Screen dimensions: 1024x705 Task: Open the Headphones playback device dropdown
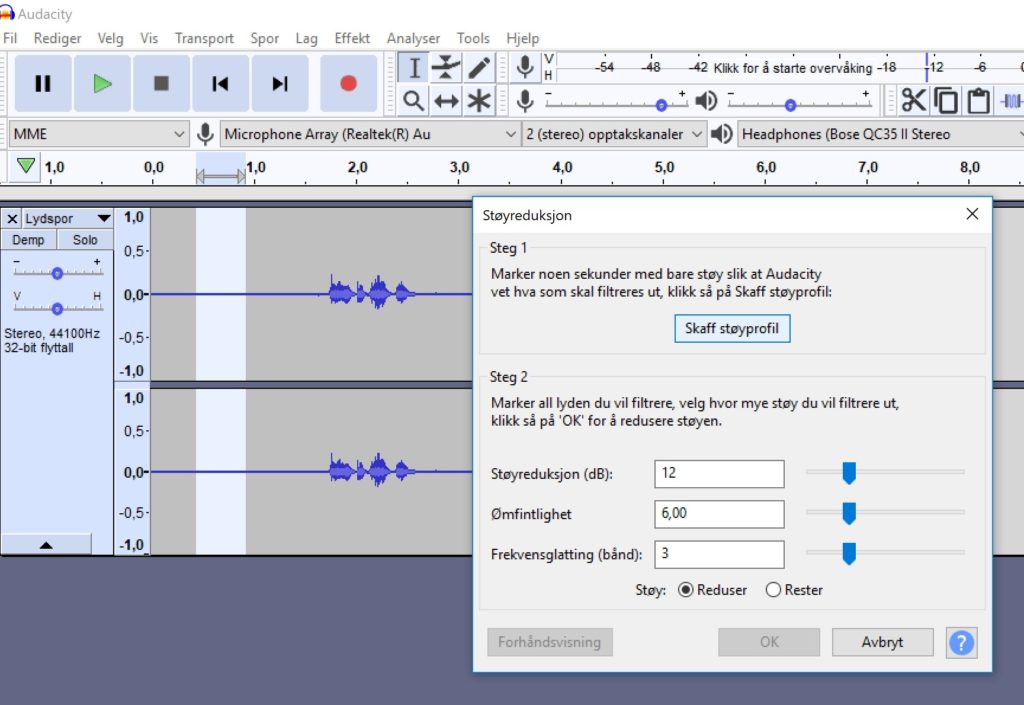(x=881, y=134)
